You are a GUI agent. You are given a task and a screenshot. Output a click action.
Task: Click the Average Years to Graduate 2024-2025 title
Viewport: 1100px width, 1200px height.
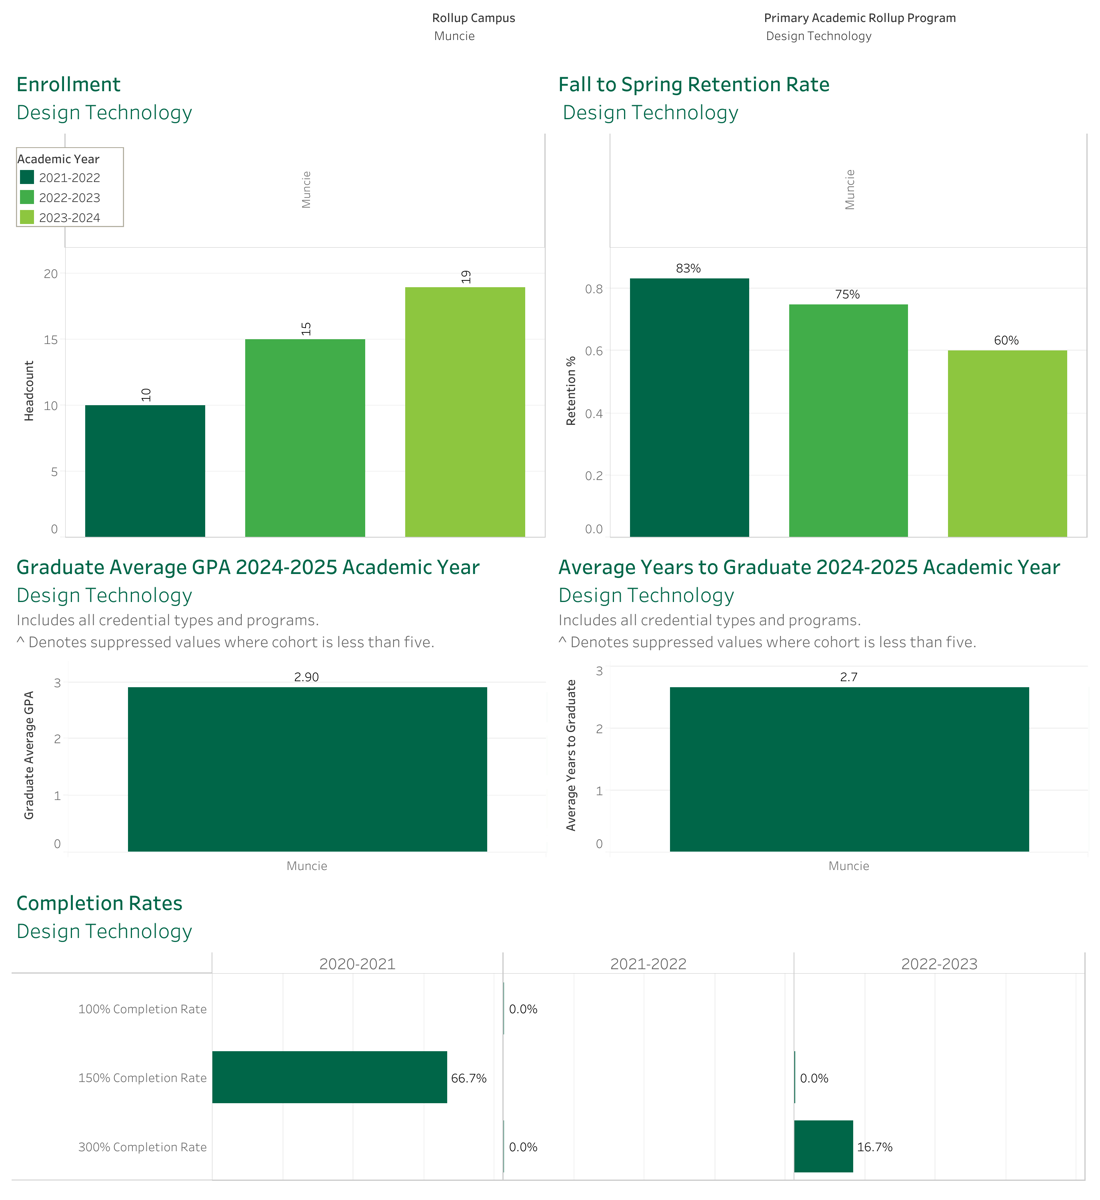pos(809,567)
